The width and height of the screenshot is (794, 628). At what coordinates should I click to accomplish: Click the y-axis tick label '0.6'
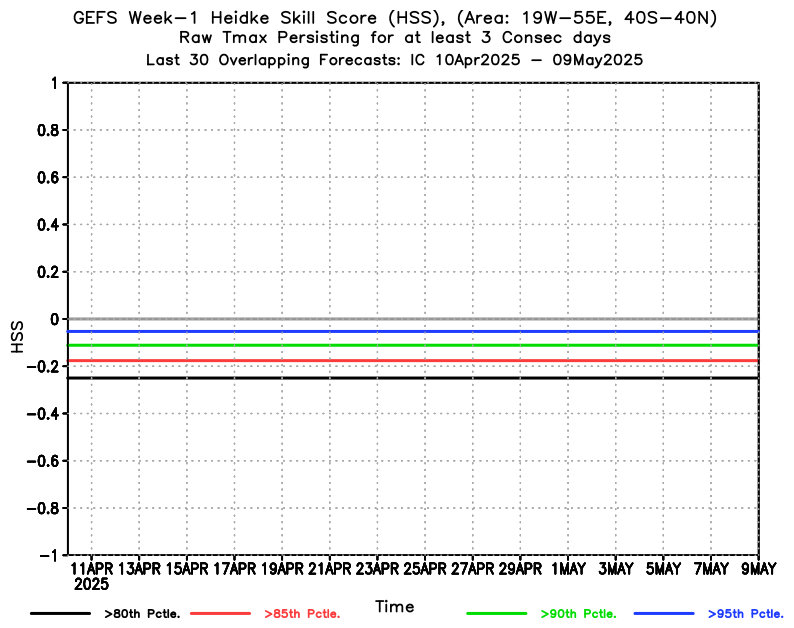tap(48, 178)
